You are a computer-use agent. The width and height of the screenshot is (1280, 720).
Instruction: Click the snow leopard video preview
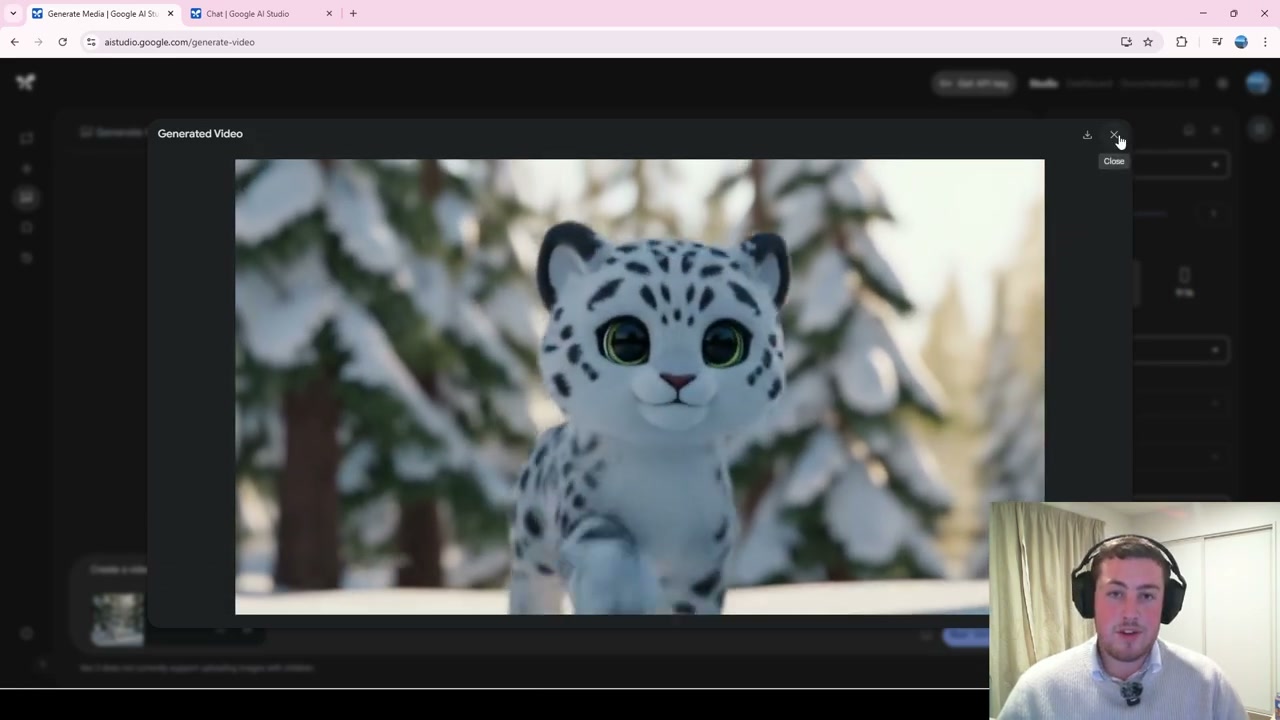tap(639, 386)
